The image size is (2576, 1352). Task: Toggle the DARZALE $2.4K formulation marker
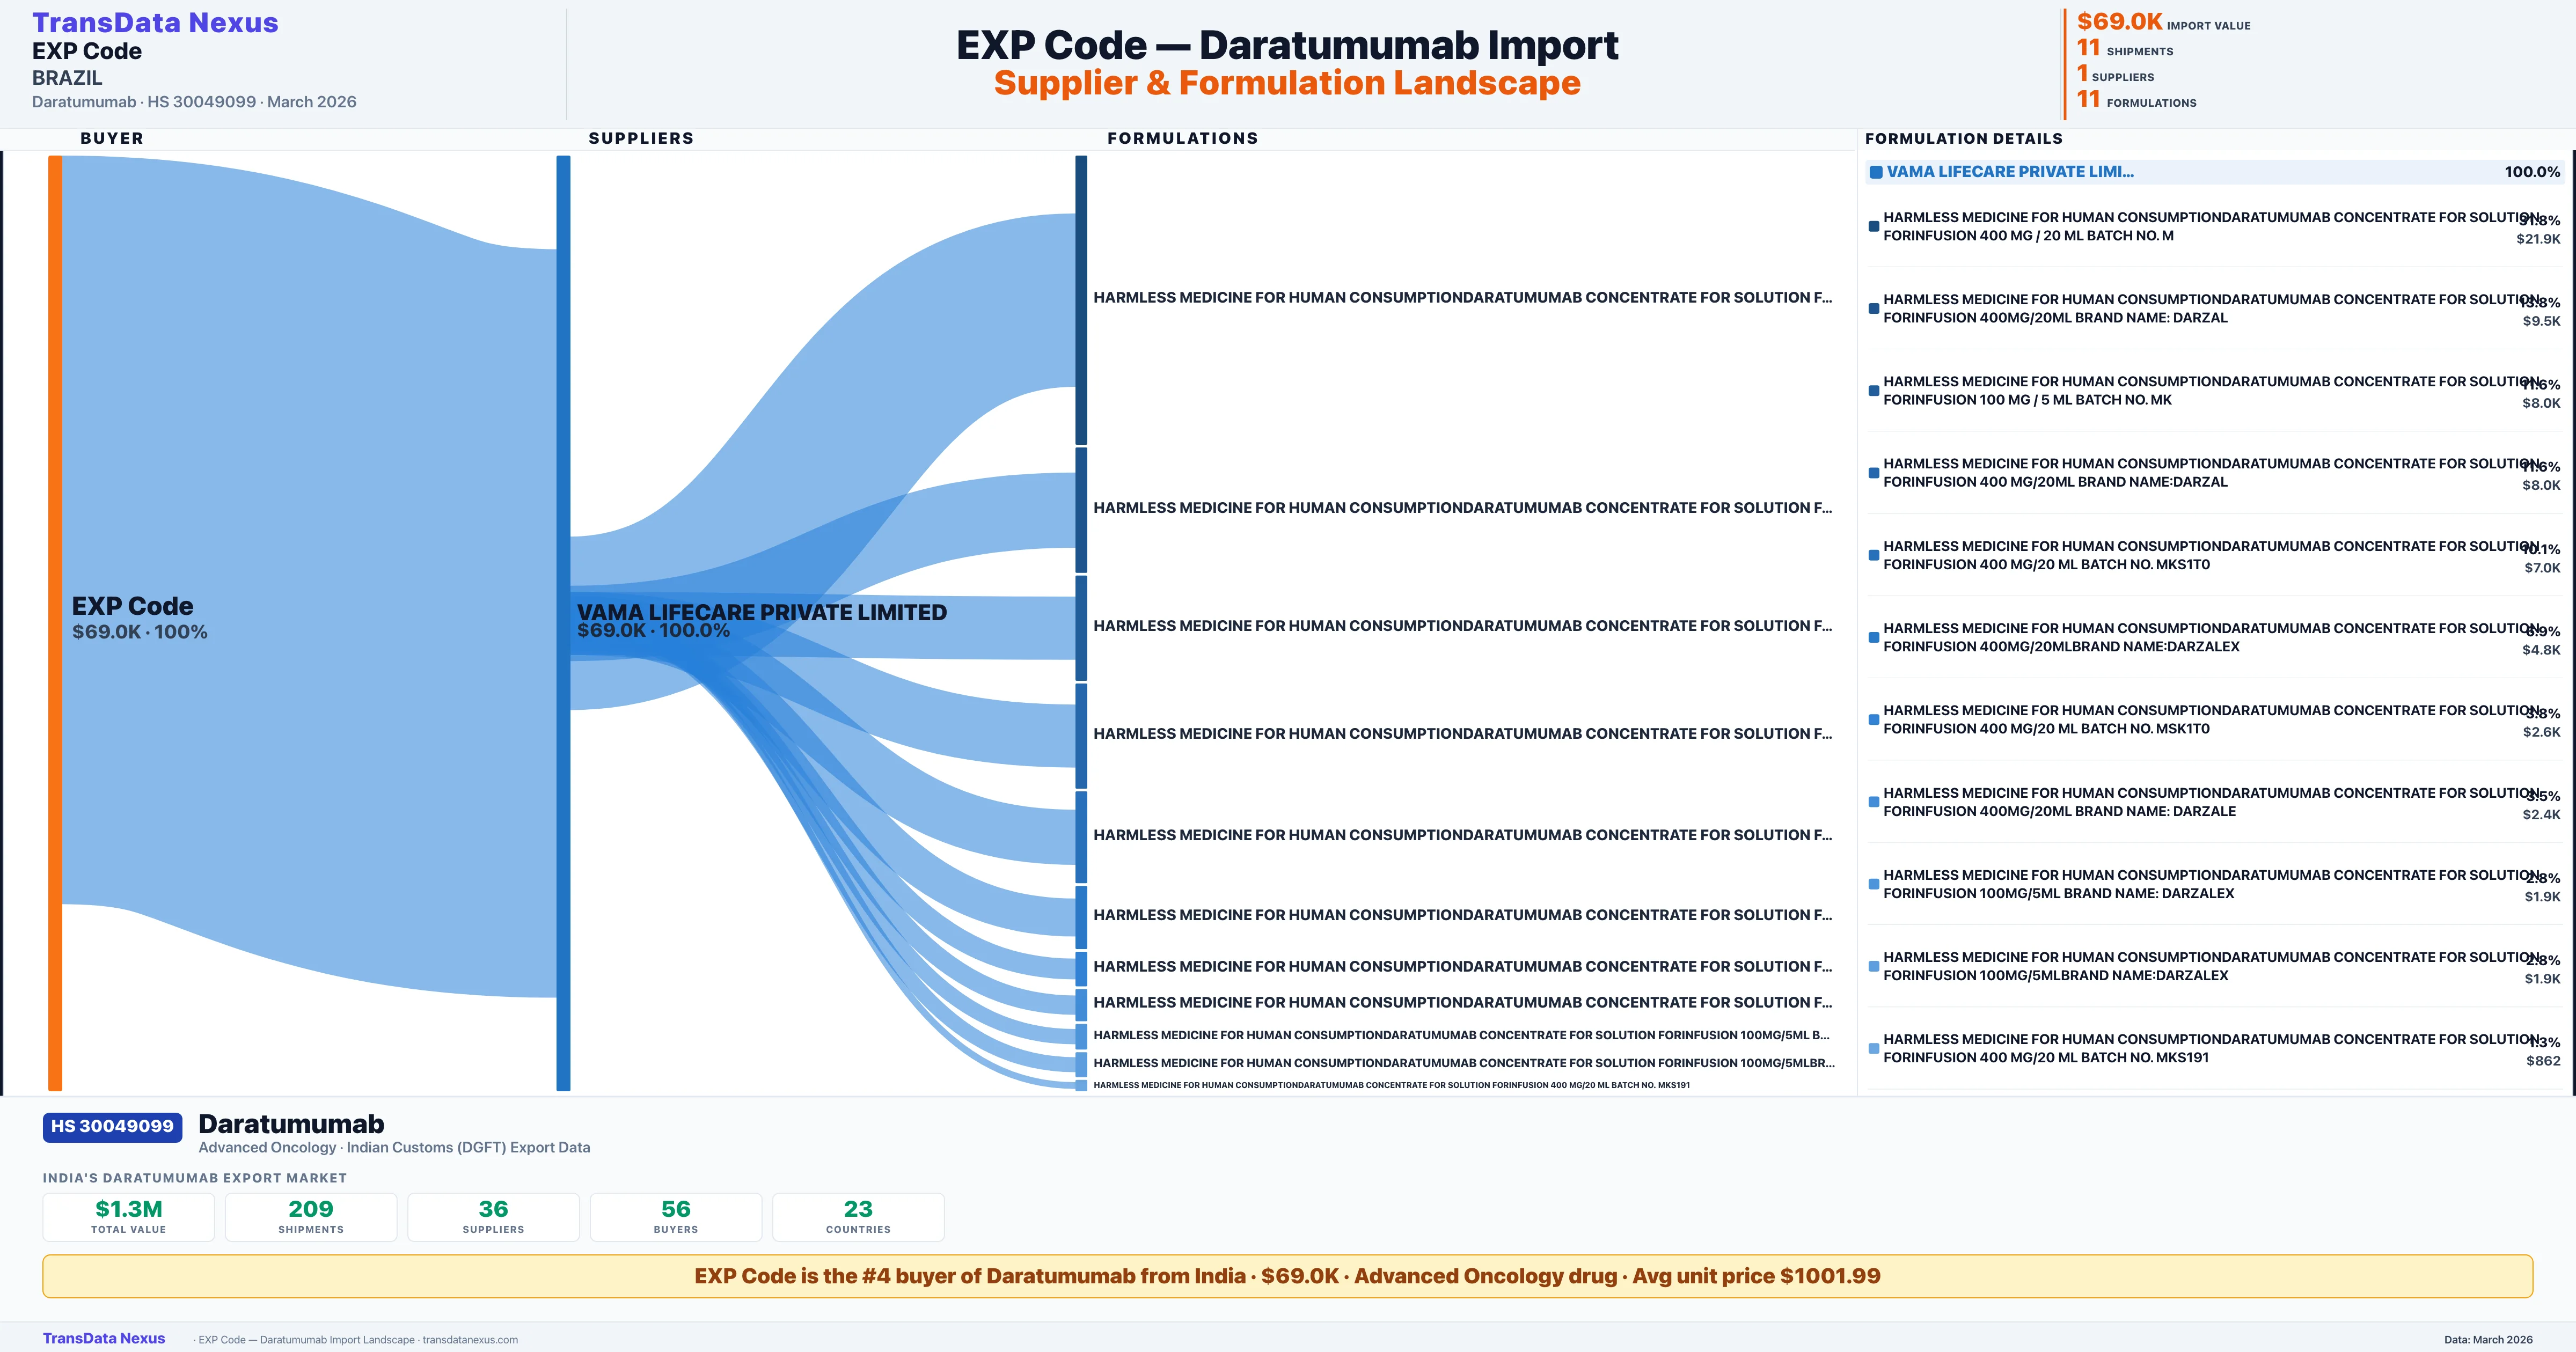(1874, 801)
